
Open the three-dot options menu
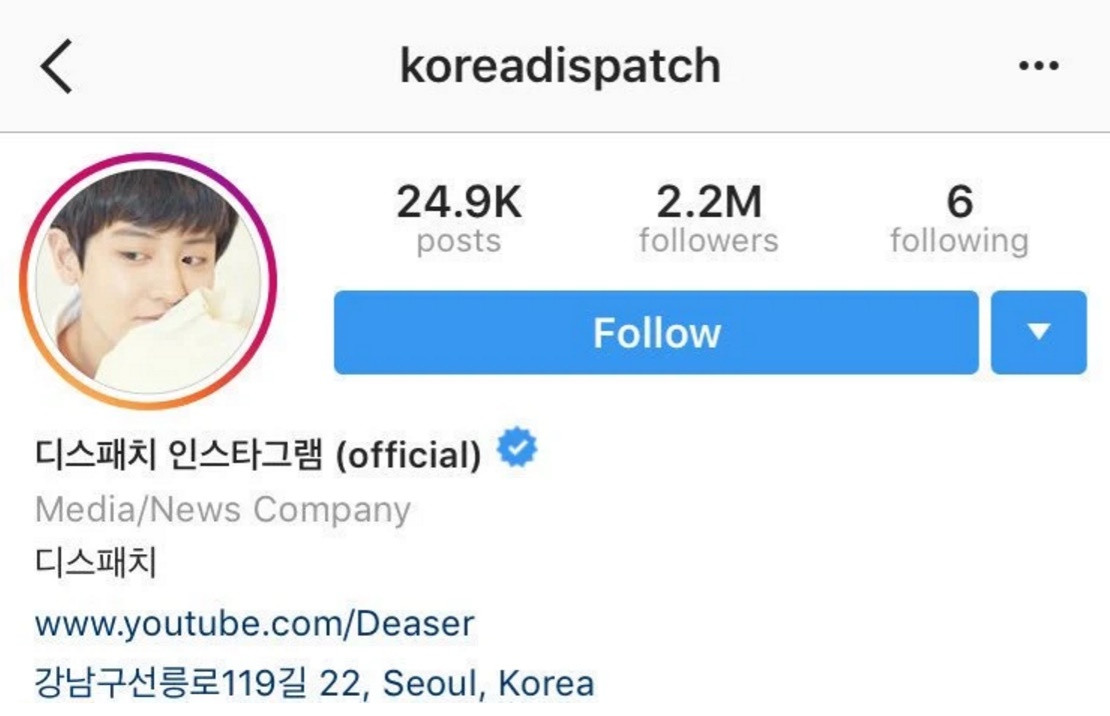[1039, 66]
